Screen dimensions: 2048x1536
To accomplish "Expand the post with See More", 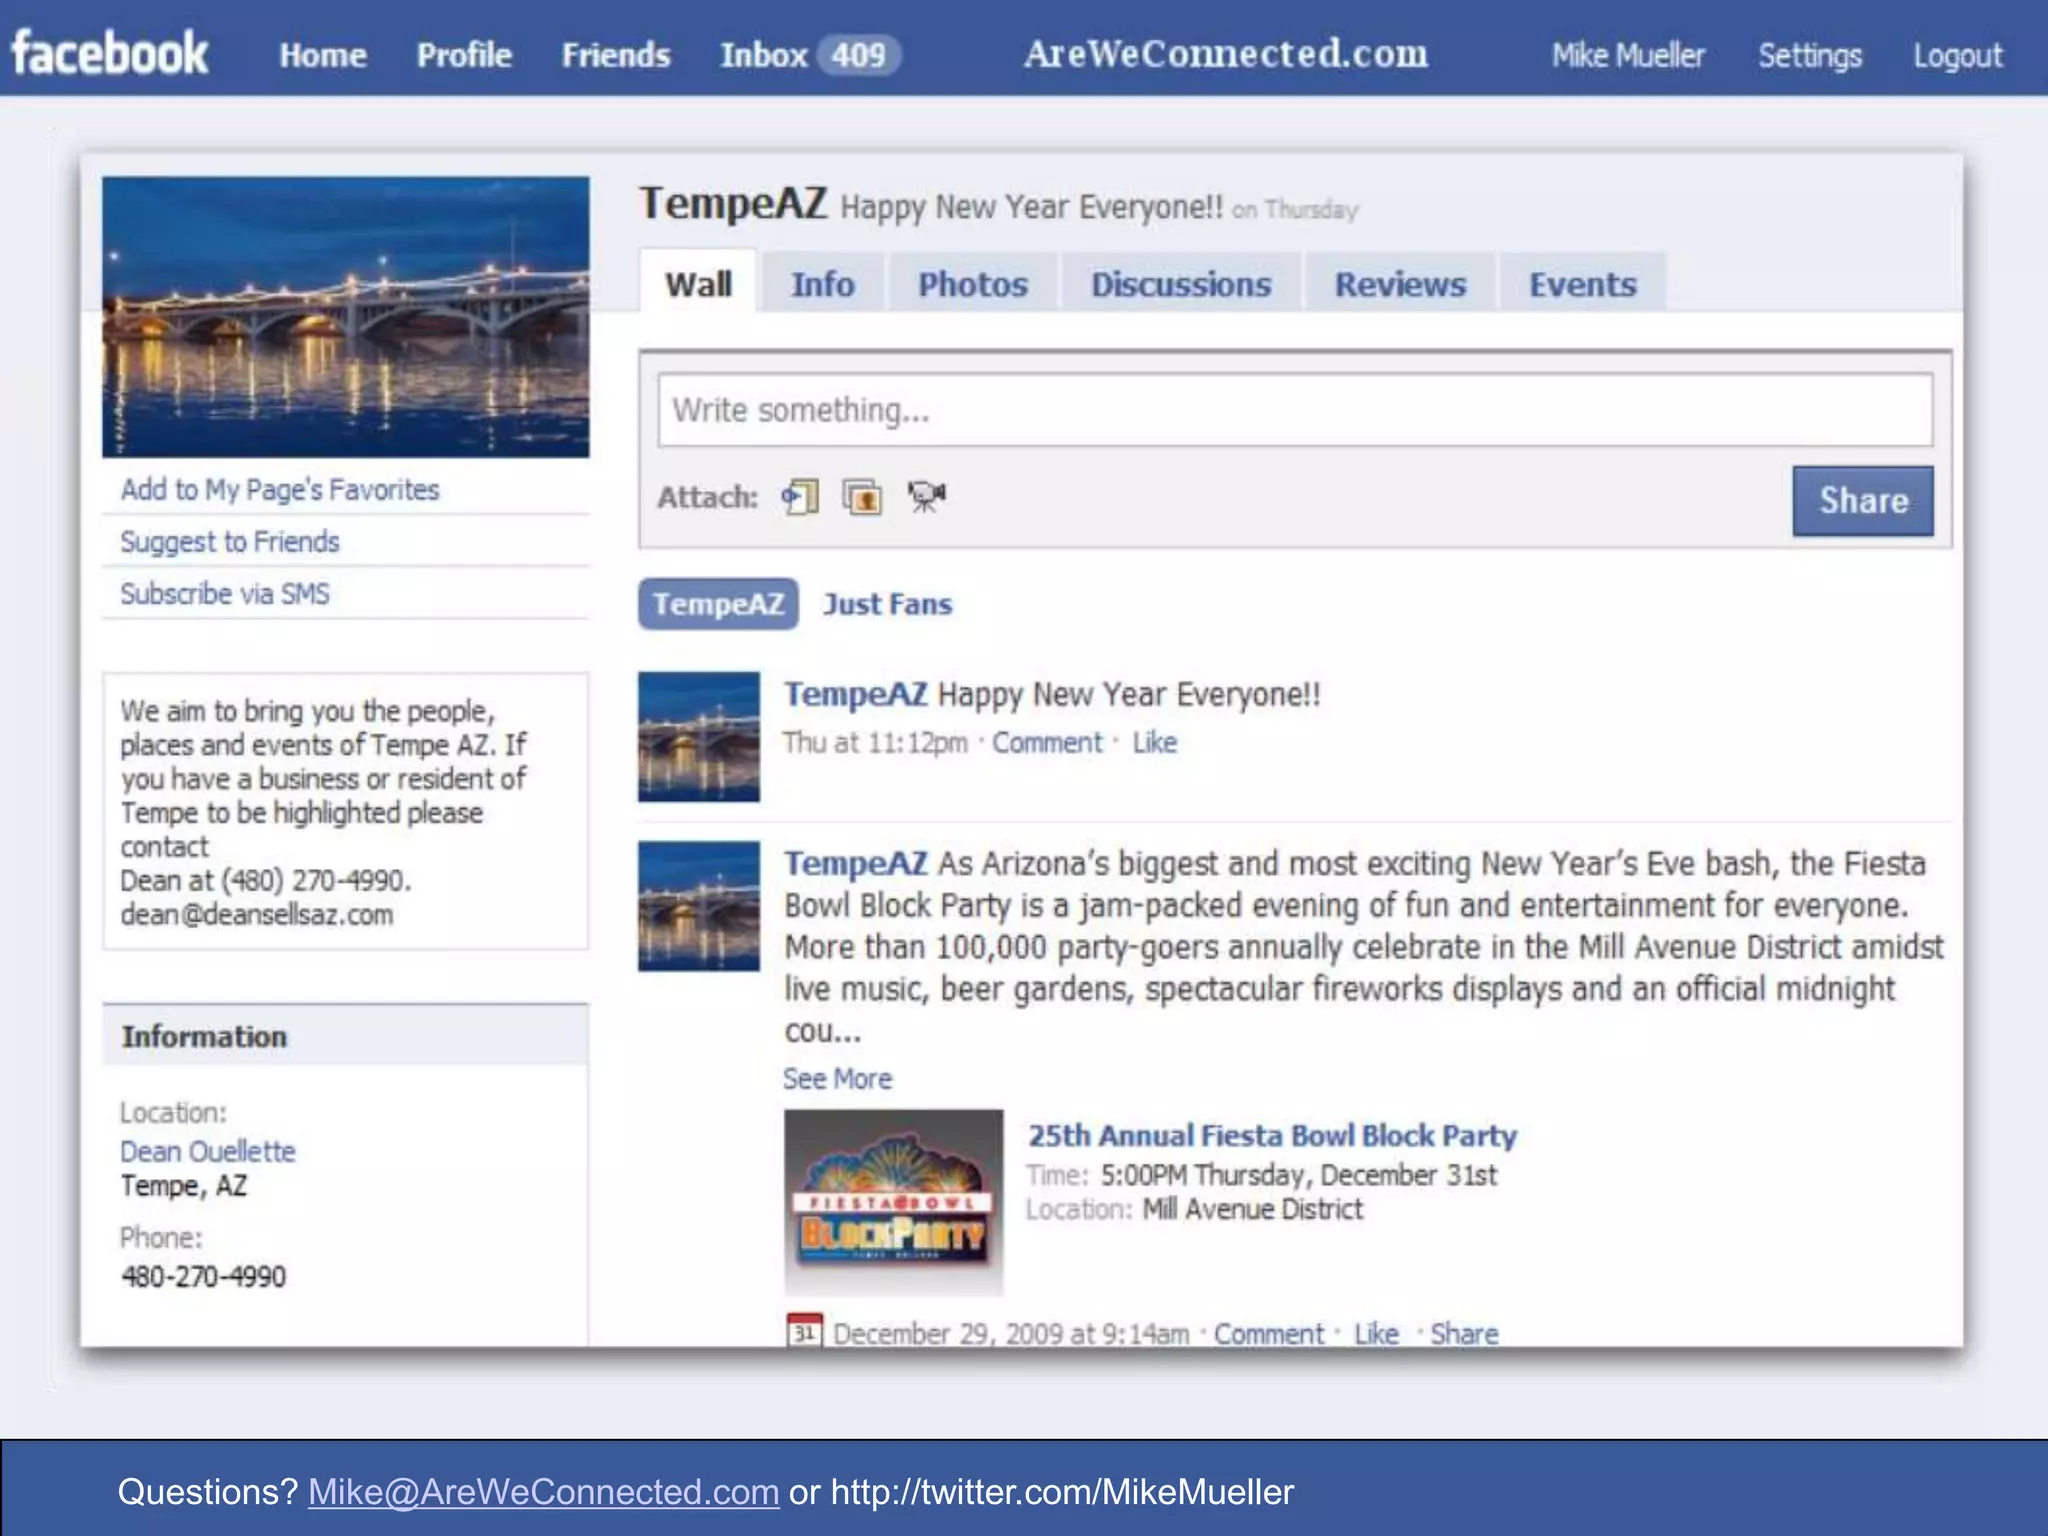I will (x=837, y=1078).
